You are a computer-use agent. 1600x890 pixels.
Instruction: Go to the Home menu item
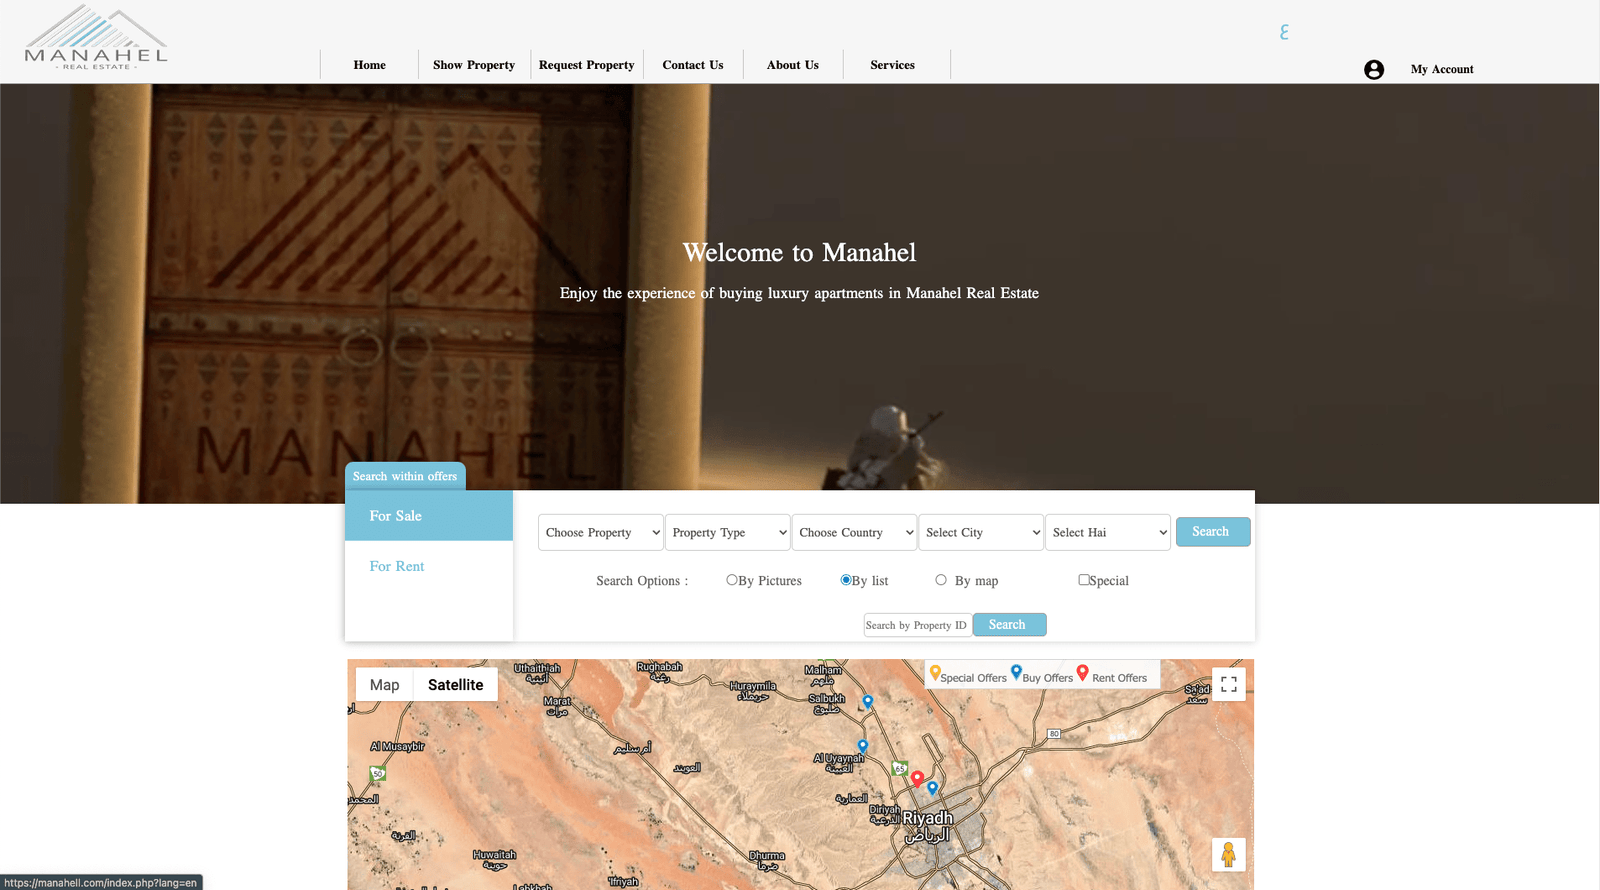tap(369, 65)
